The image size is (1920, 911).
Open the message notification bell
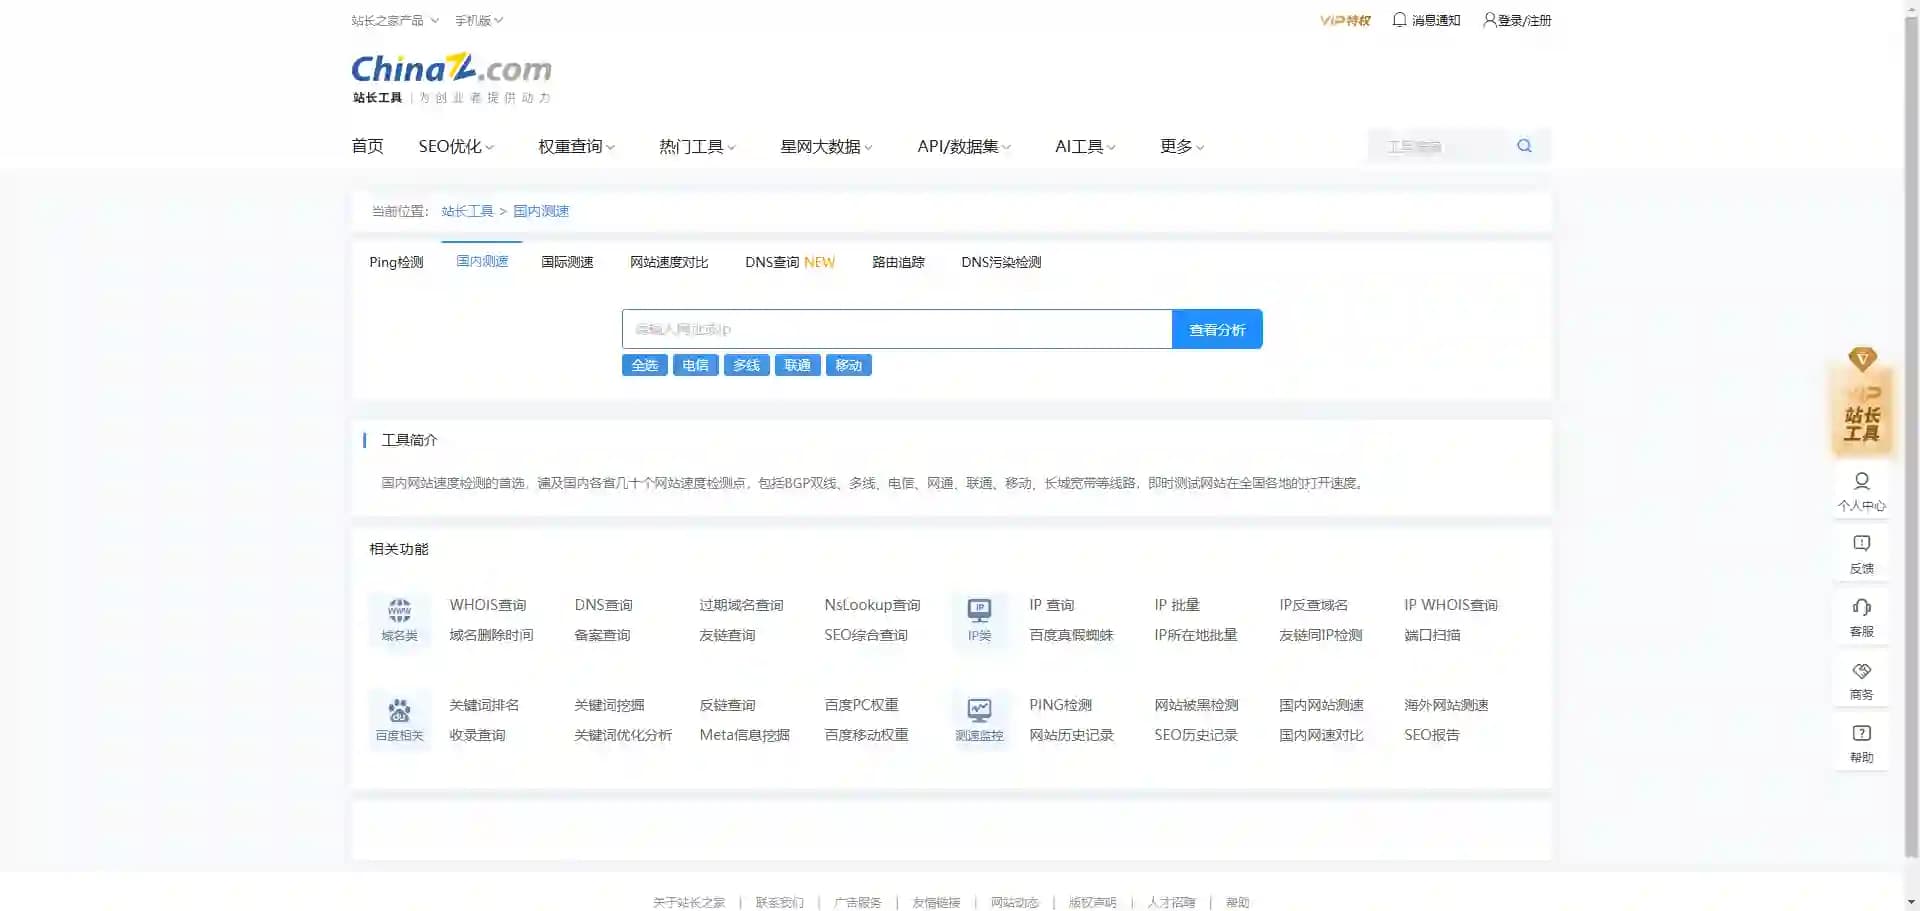1399,20
